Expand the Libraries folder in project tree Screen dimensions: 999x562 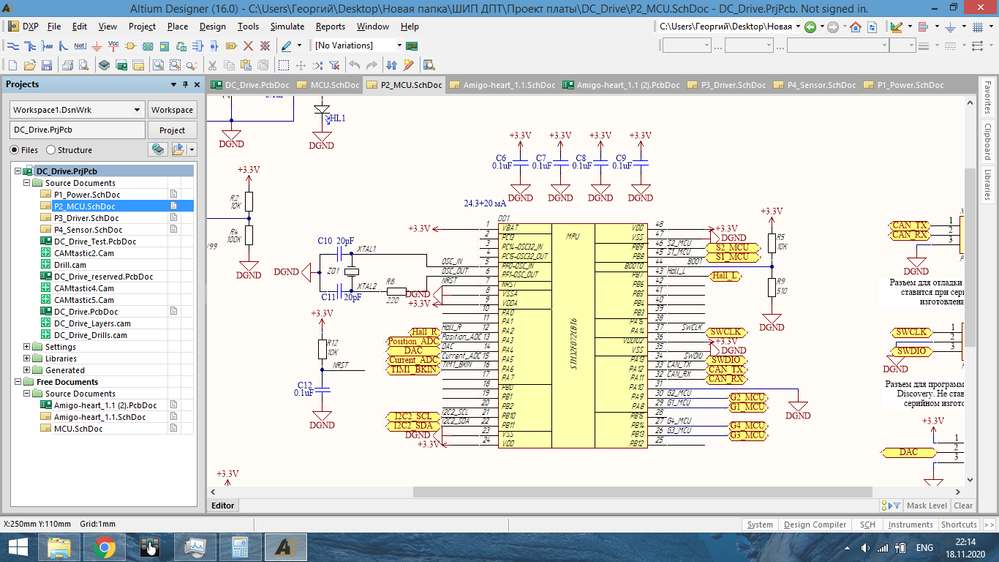pyautogui.click(x=27, y=358)
